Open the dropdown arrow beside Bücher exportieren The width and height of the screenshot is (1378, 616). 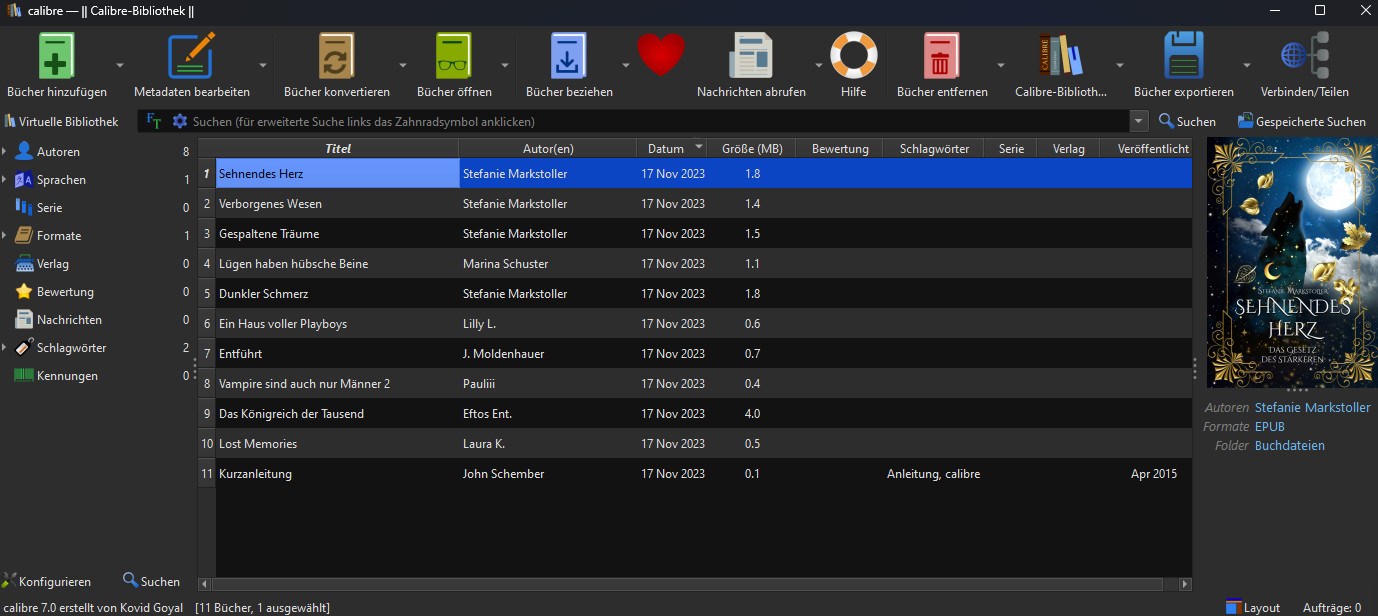1247,65
